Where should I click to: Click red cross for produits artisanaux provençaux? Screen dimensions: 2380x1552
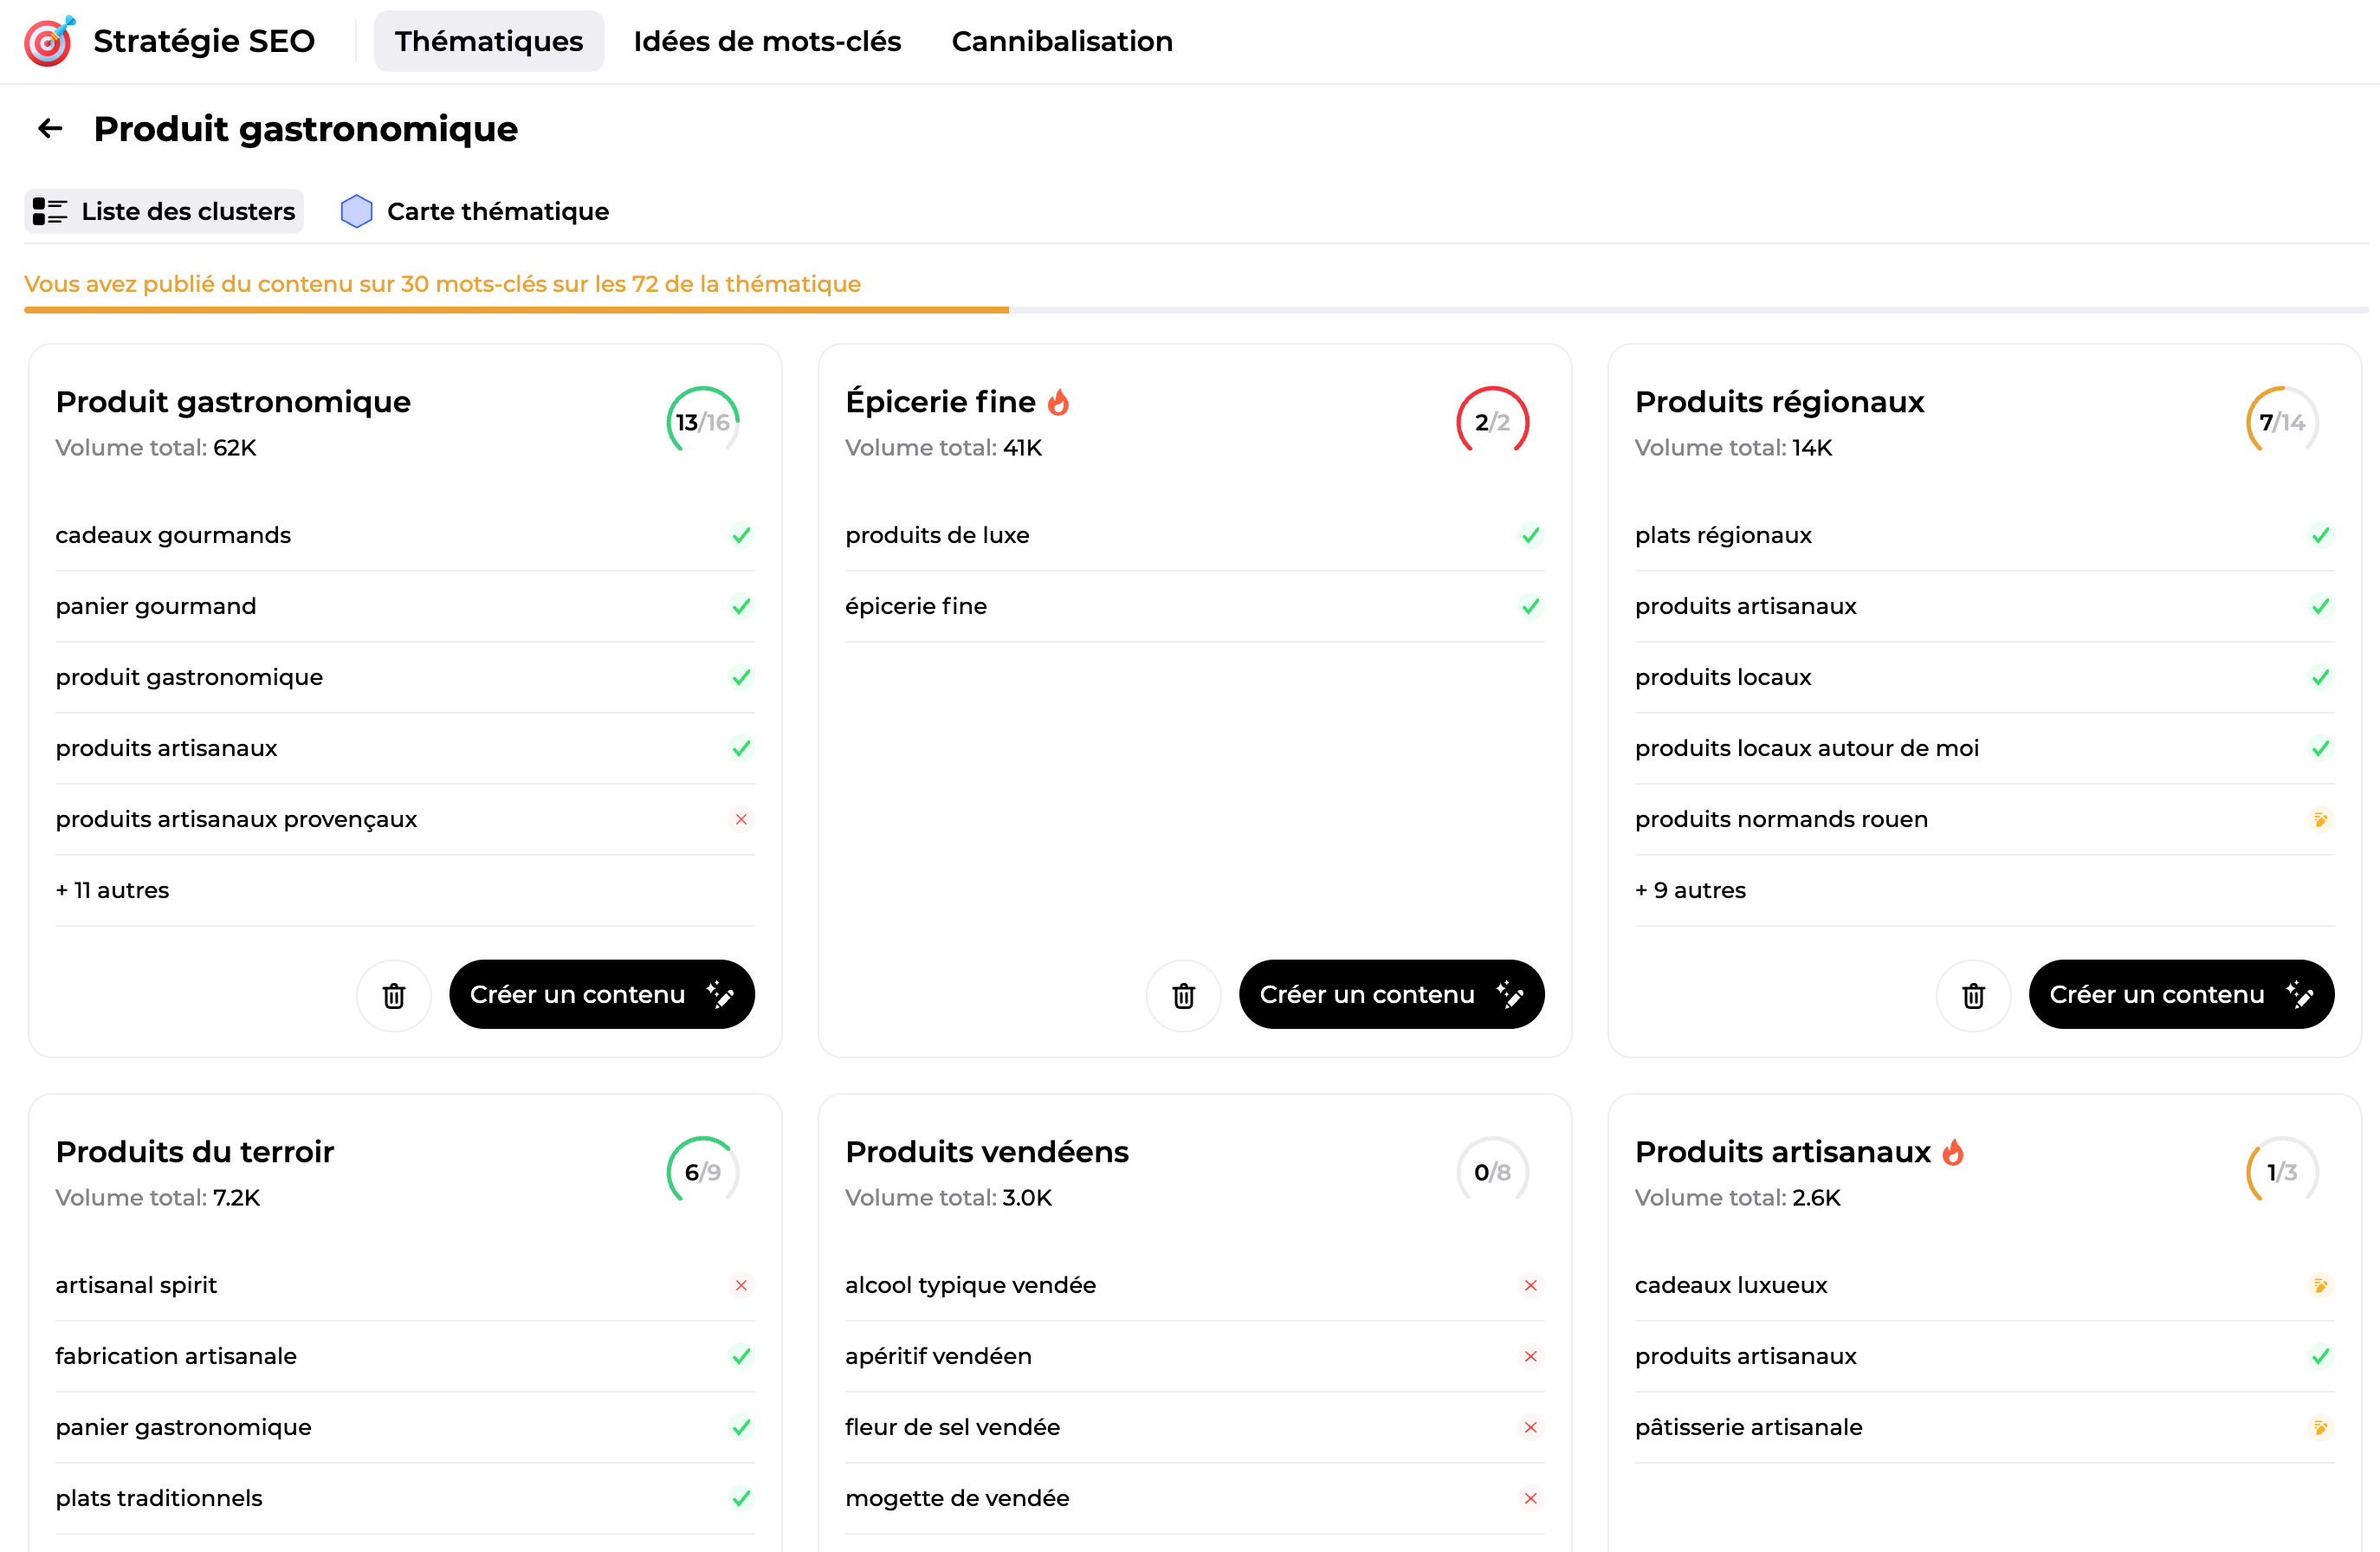coord(741,819)
